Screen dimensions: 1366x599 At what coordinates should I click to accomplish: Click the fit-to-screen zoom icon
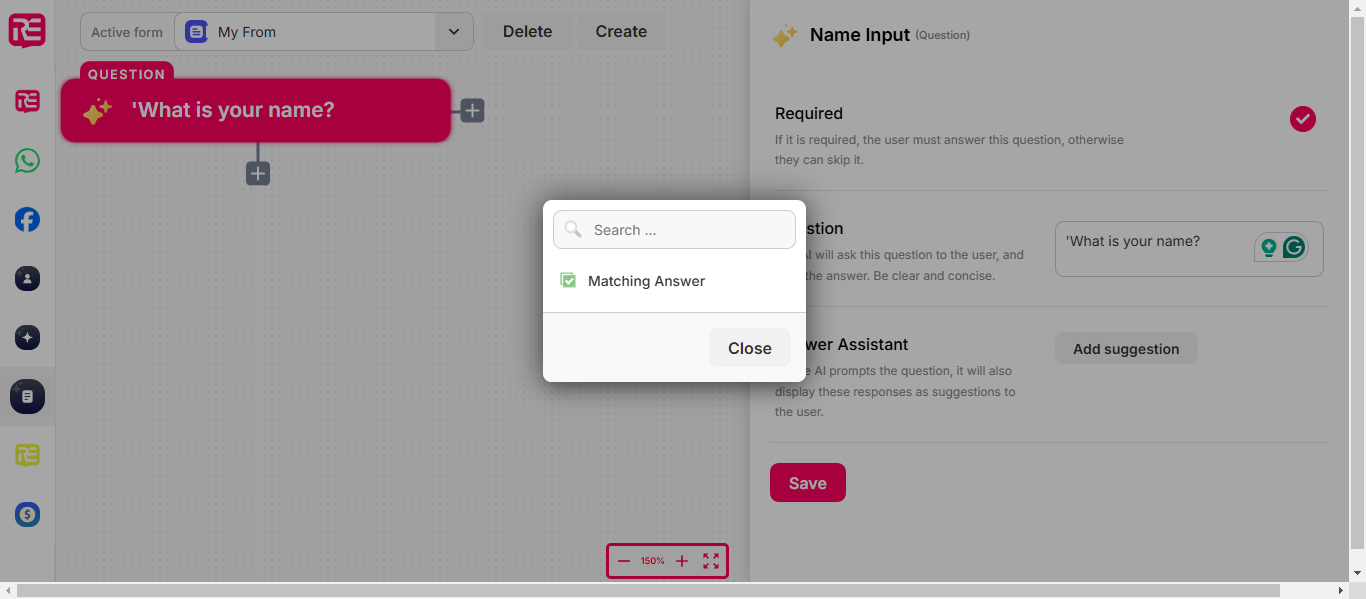711,561
